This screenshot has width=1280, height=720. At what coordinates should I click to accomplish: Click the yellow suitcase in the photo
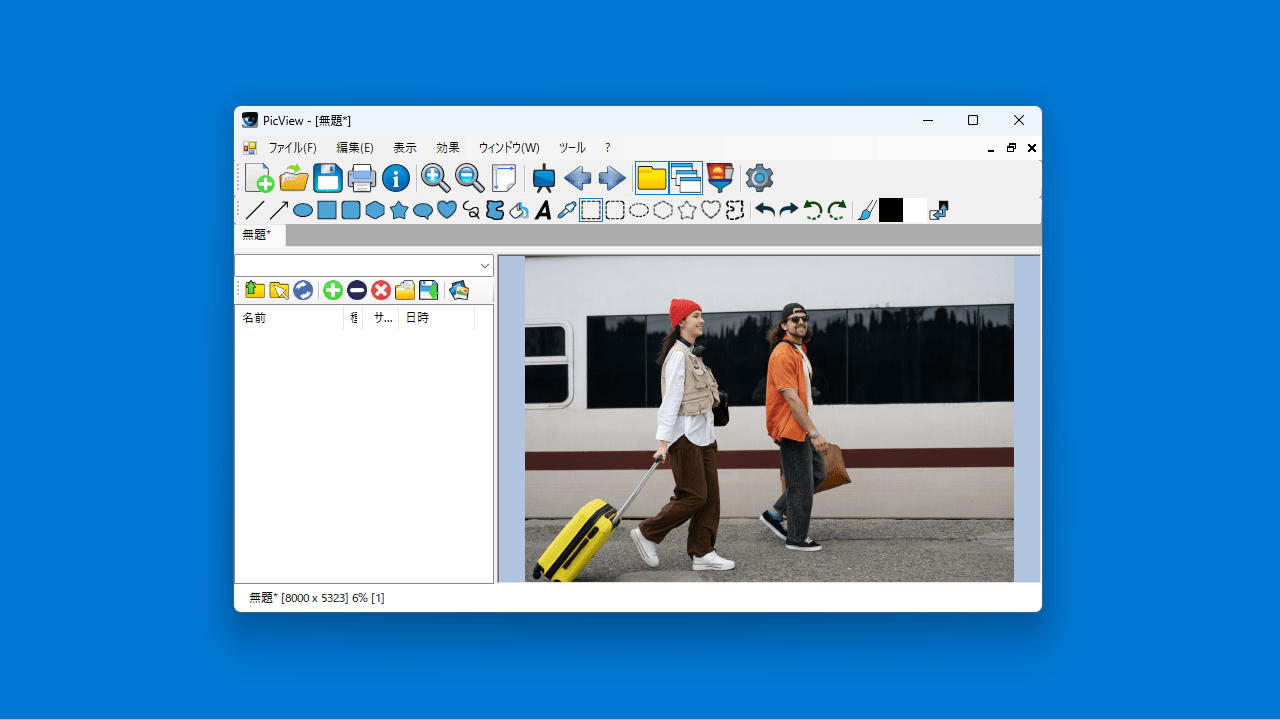pos(580,537)
